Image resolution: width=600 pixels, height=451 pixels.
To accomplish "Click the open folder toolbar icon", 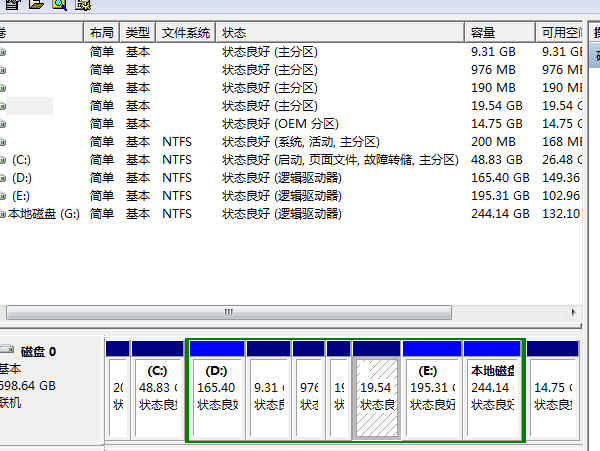I will [x=36, y=4].
